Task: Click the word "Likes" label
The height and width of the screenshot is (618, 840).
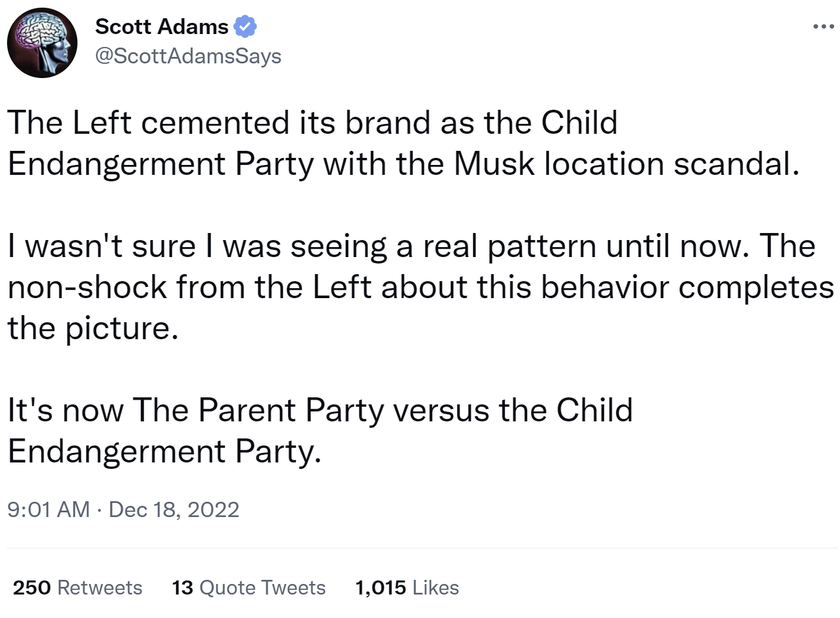Action: click(436, 587)
